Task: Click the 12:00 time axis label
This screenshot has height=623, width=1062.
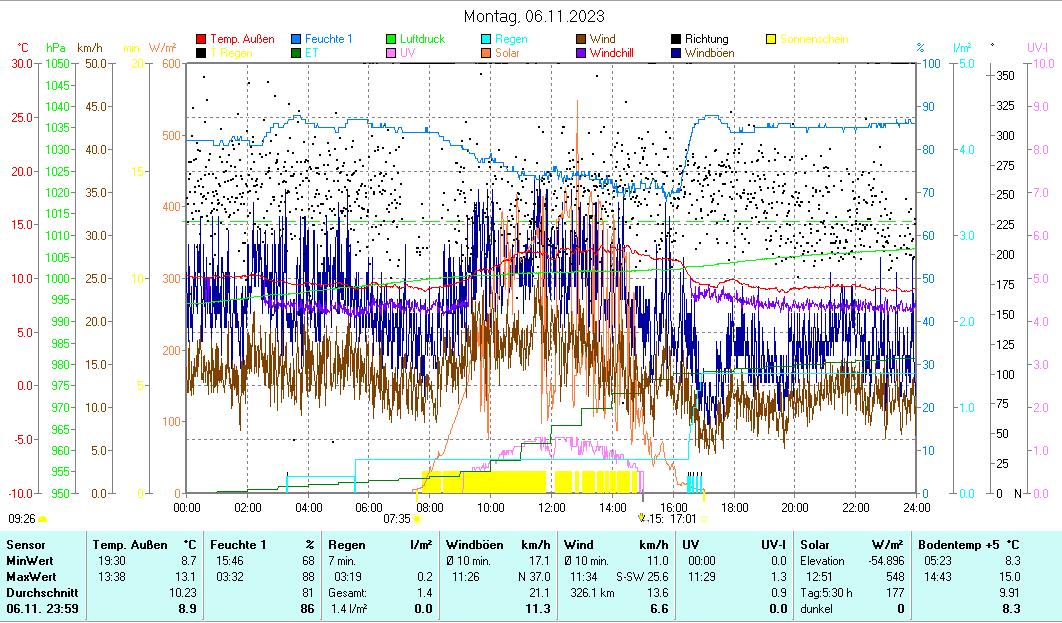Action: pos(551,507)
